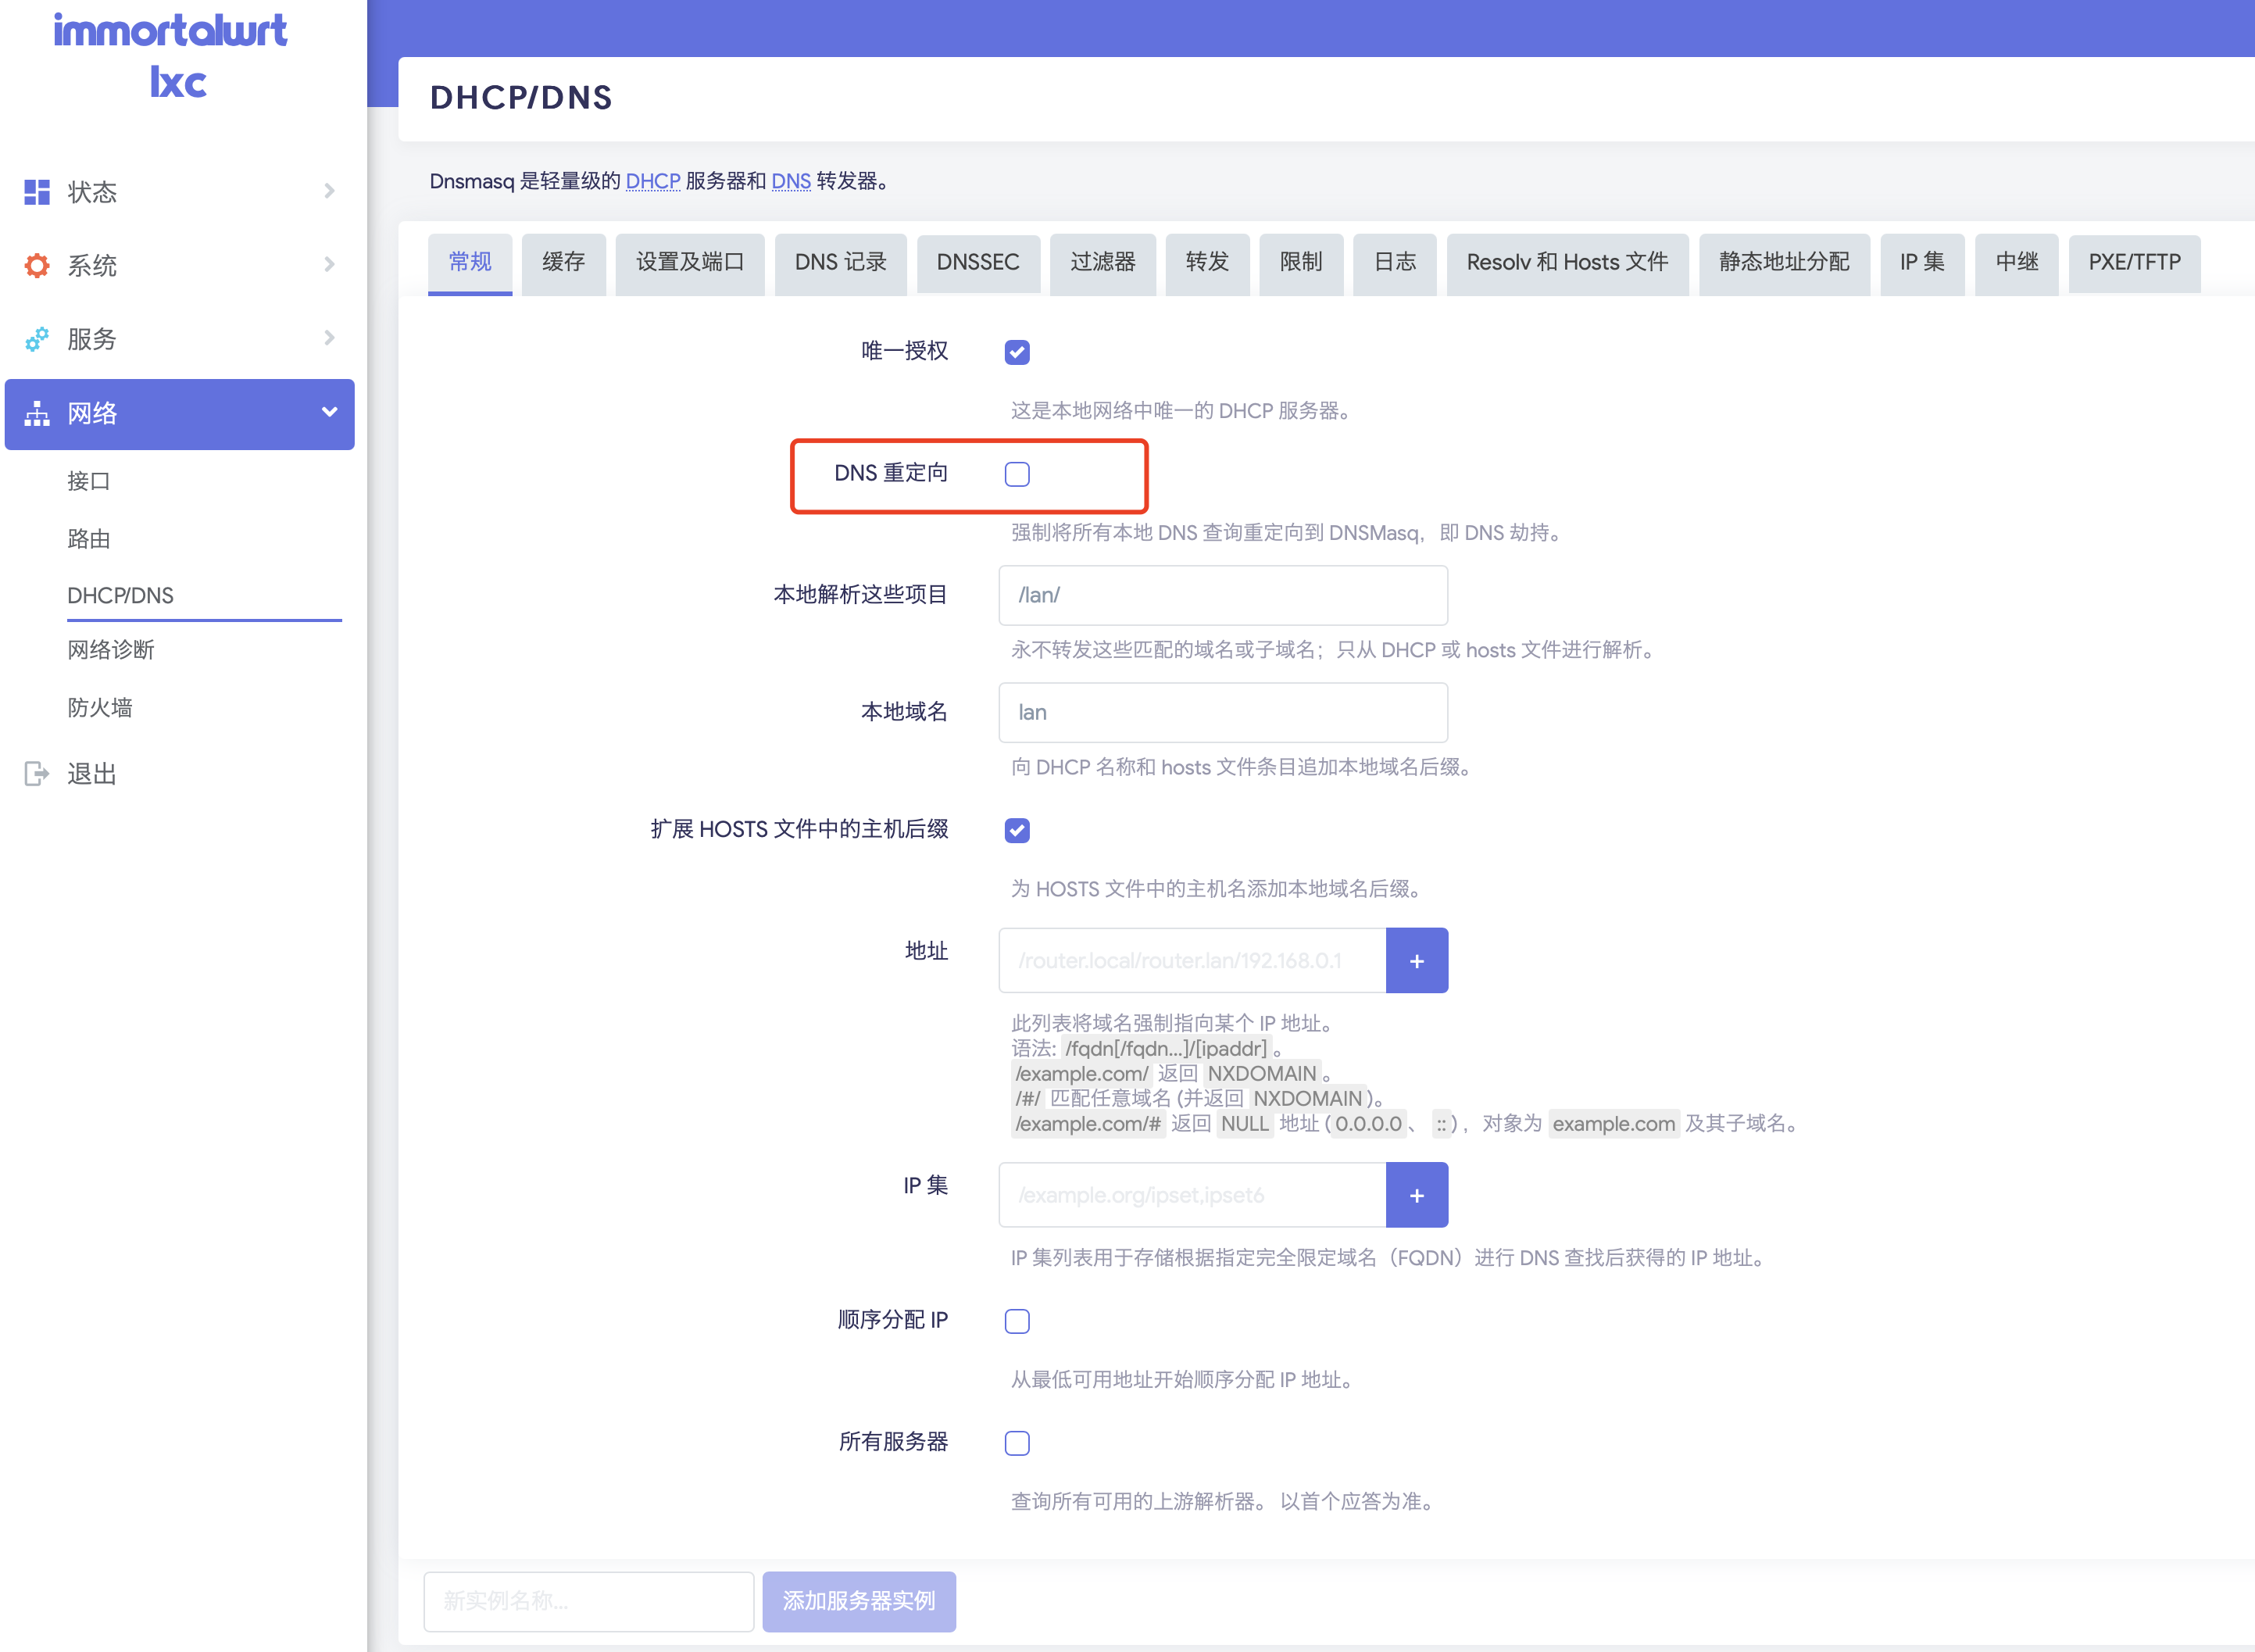The height and width of the screenshot is (1652, 2255).
Task: Click the 状态 dashboard icon in sidebar
Action: tap(37, 192)
